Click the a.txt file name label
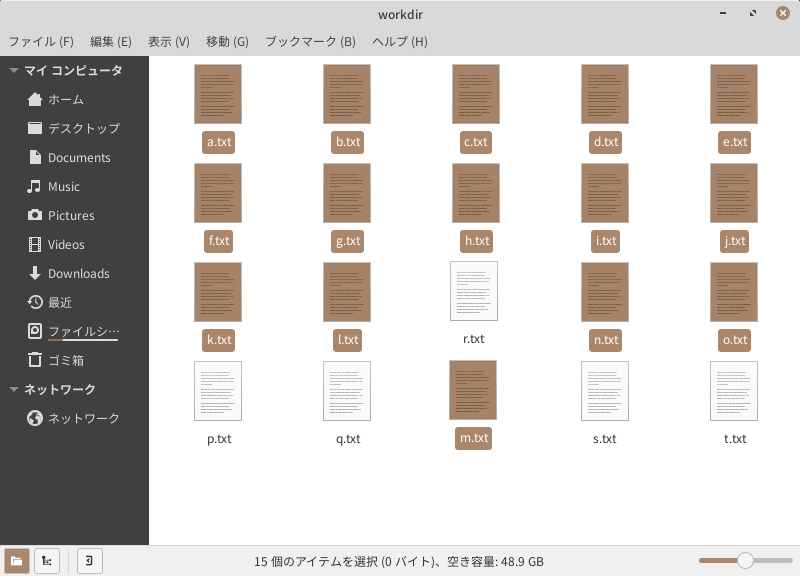The height and width of the screenshot is (576, 800). [x=219, y=142]
